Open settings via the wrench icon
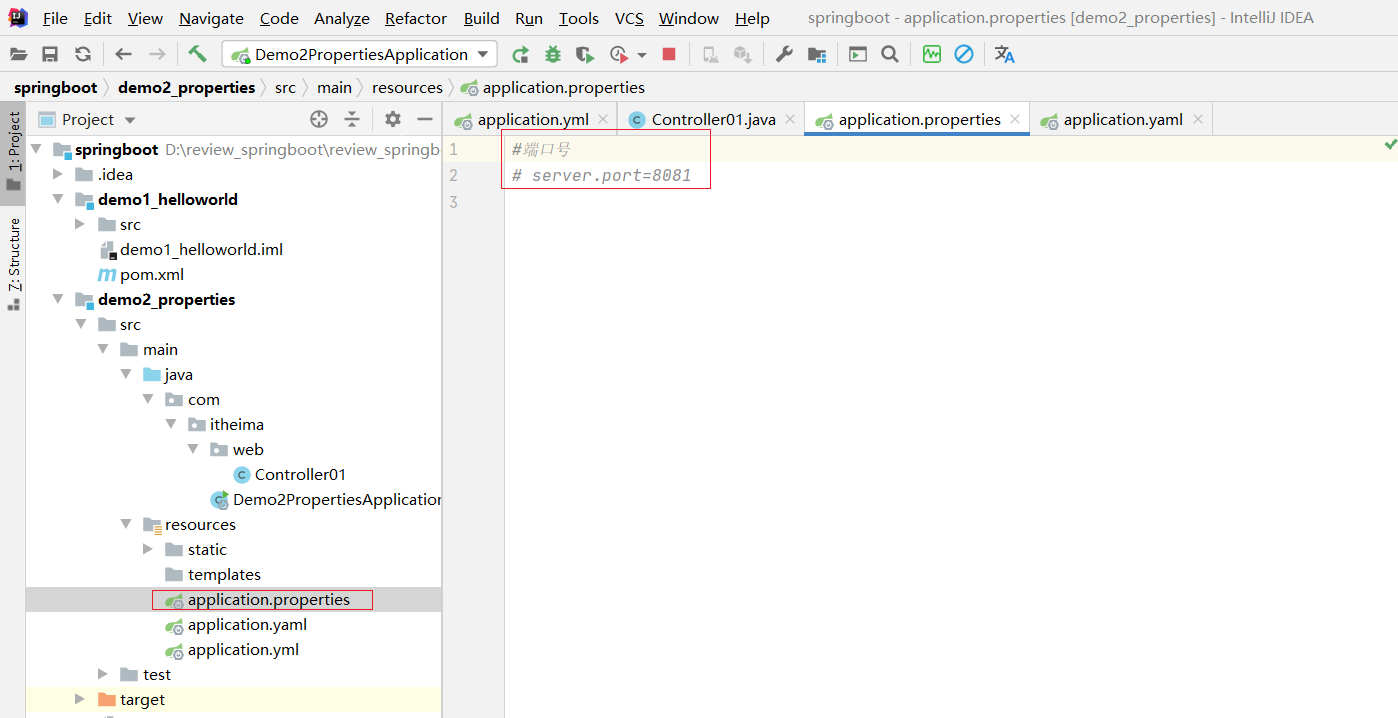1398x718 pixels. (784, 54)
